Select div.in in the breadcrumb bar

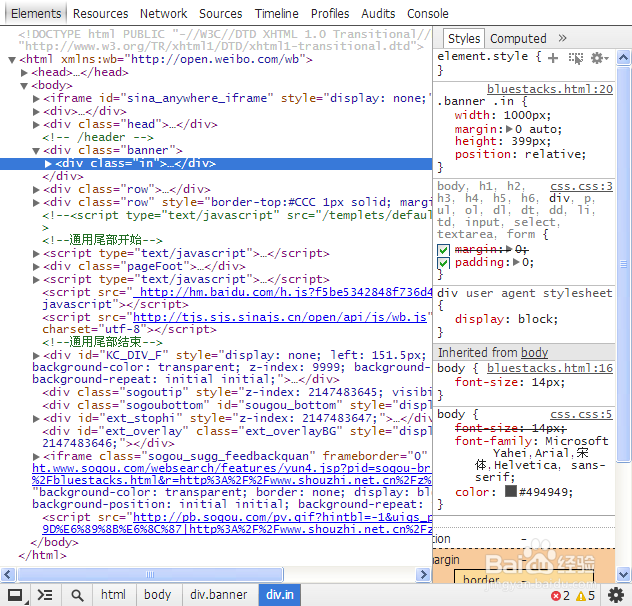point(280,595)
